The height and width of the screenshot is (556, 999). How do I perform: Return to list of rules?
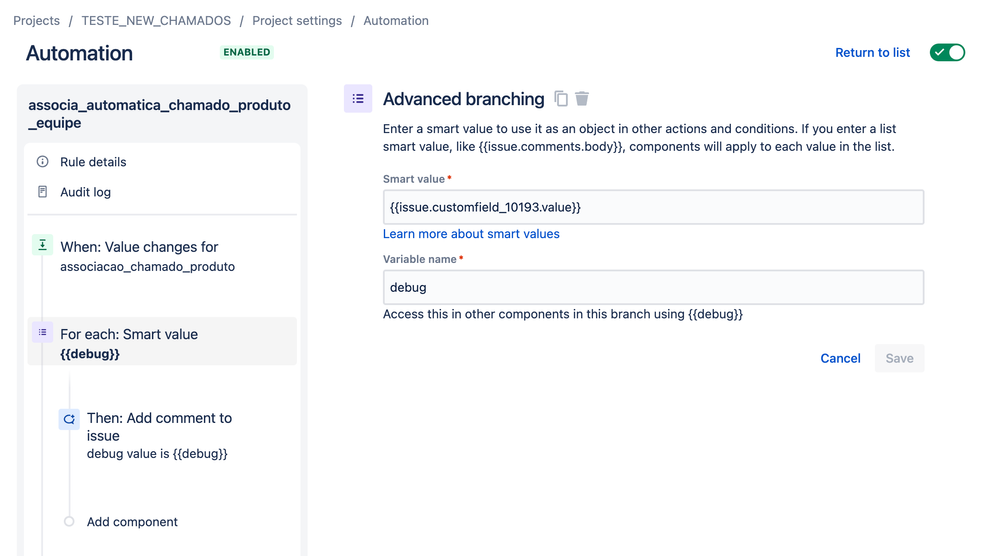pos(872,52)
